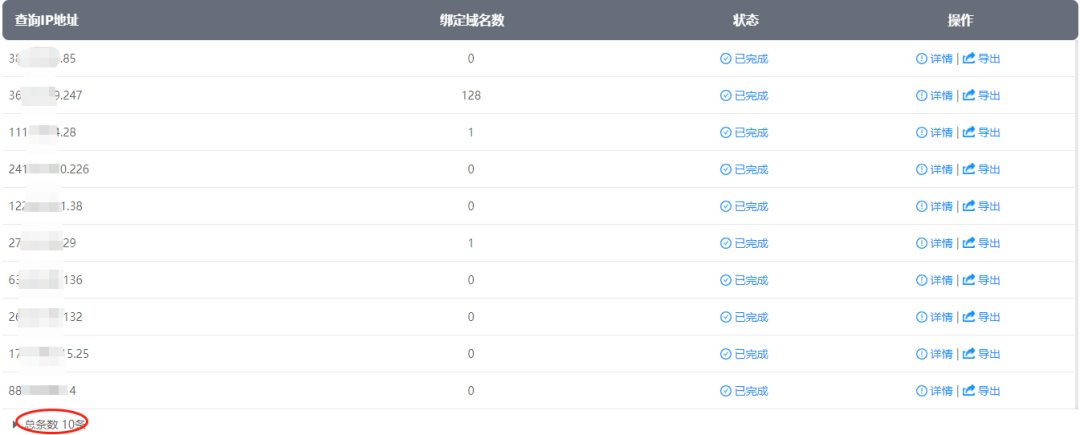Click 导出 in the 15.25 row
The width and height of the screenshot is (1080, 435).
click(x=989, y=354)
